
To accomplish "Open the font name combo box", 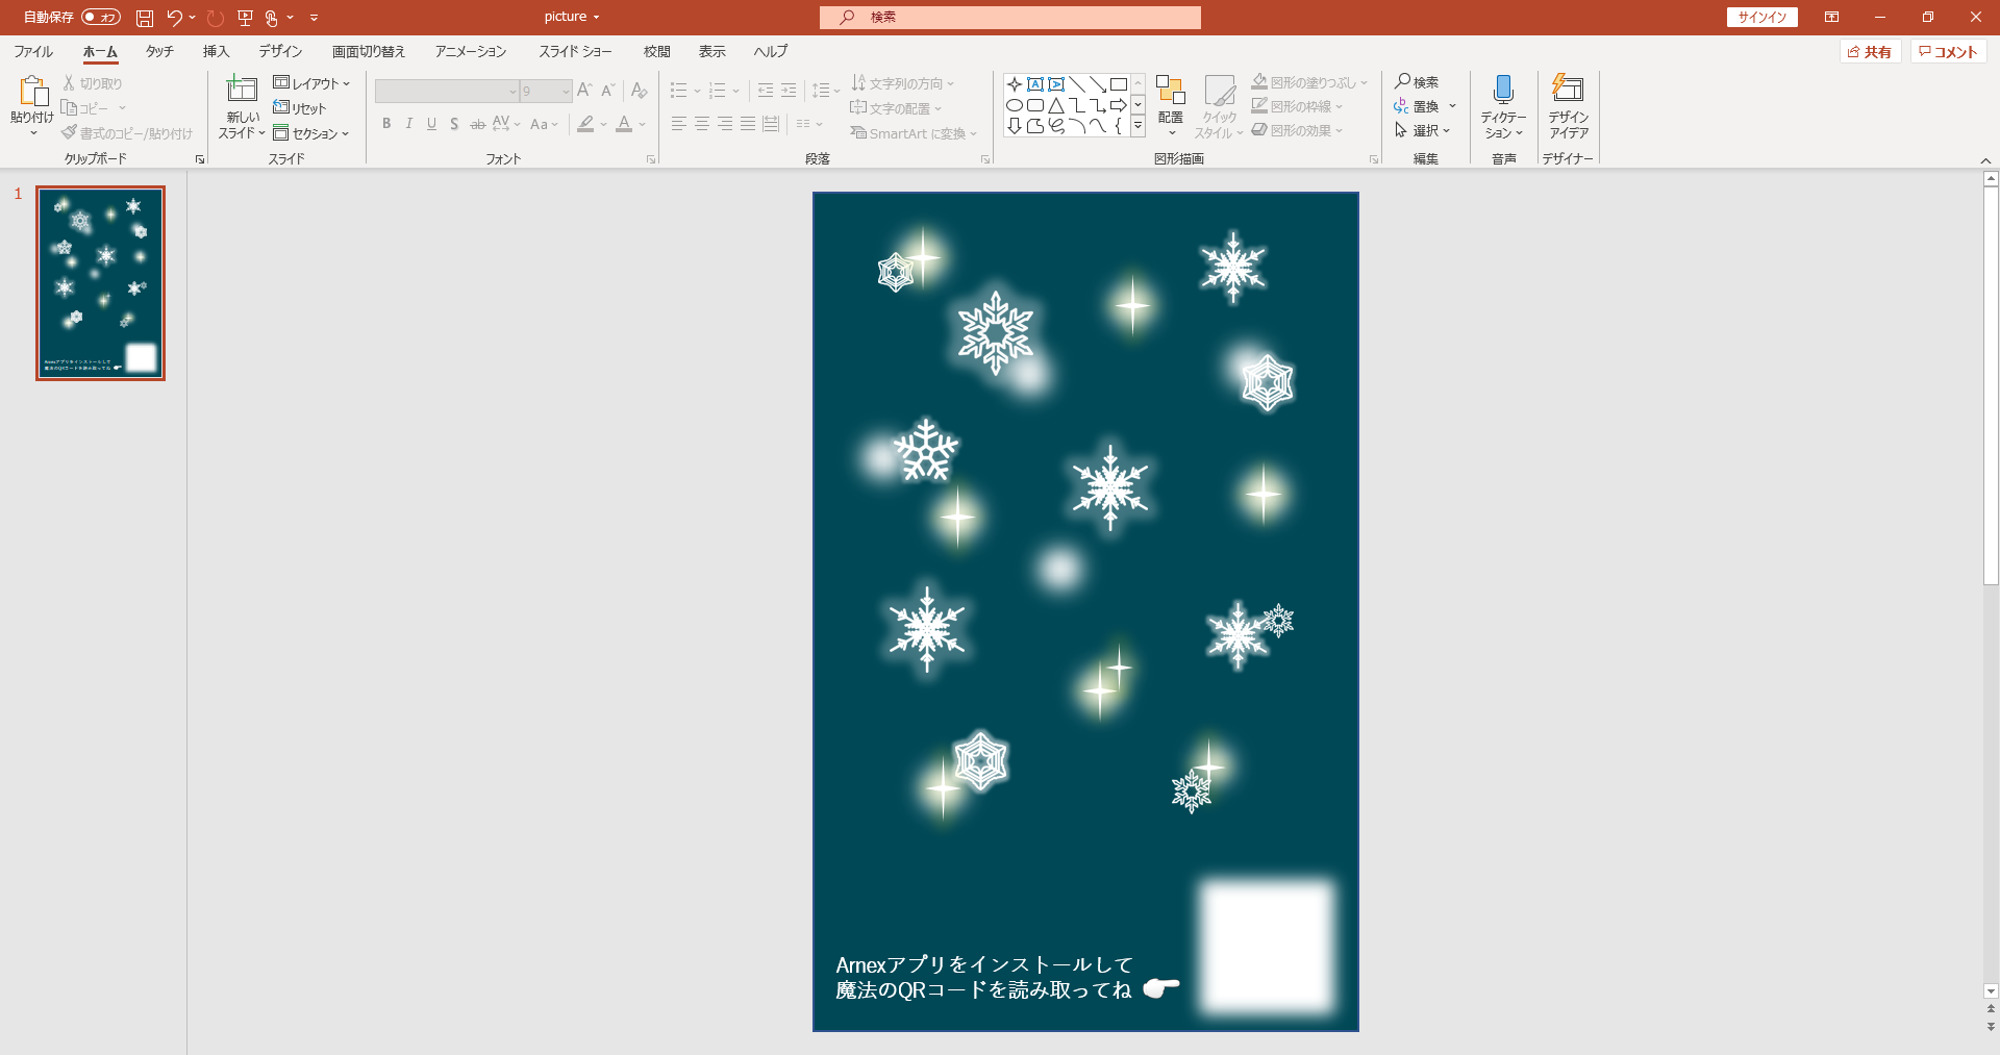I will click(447, 91).
